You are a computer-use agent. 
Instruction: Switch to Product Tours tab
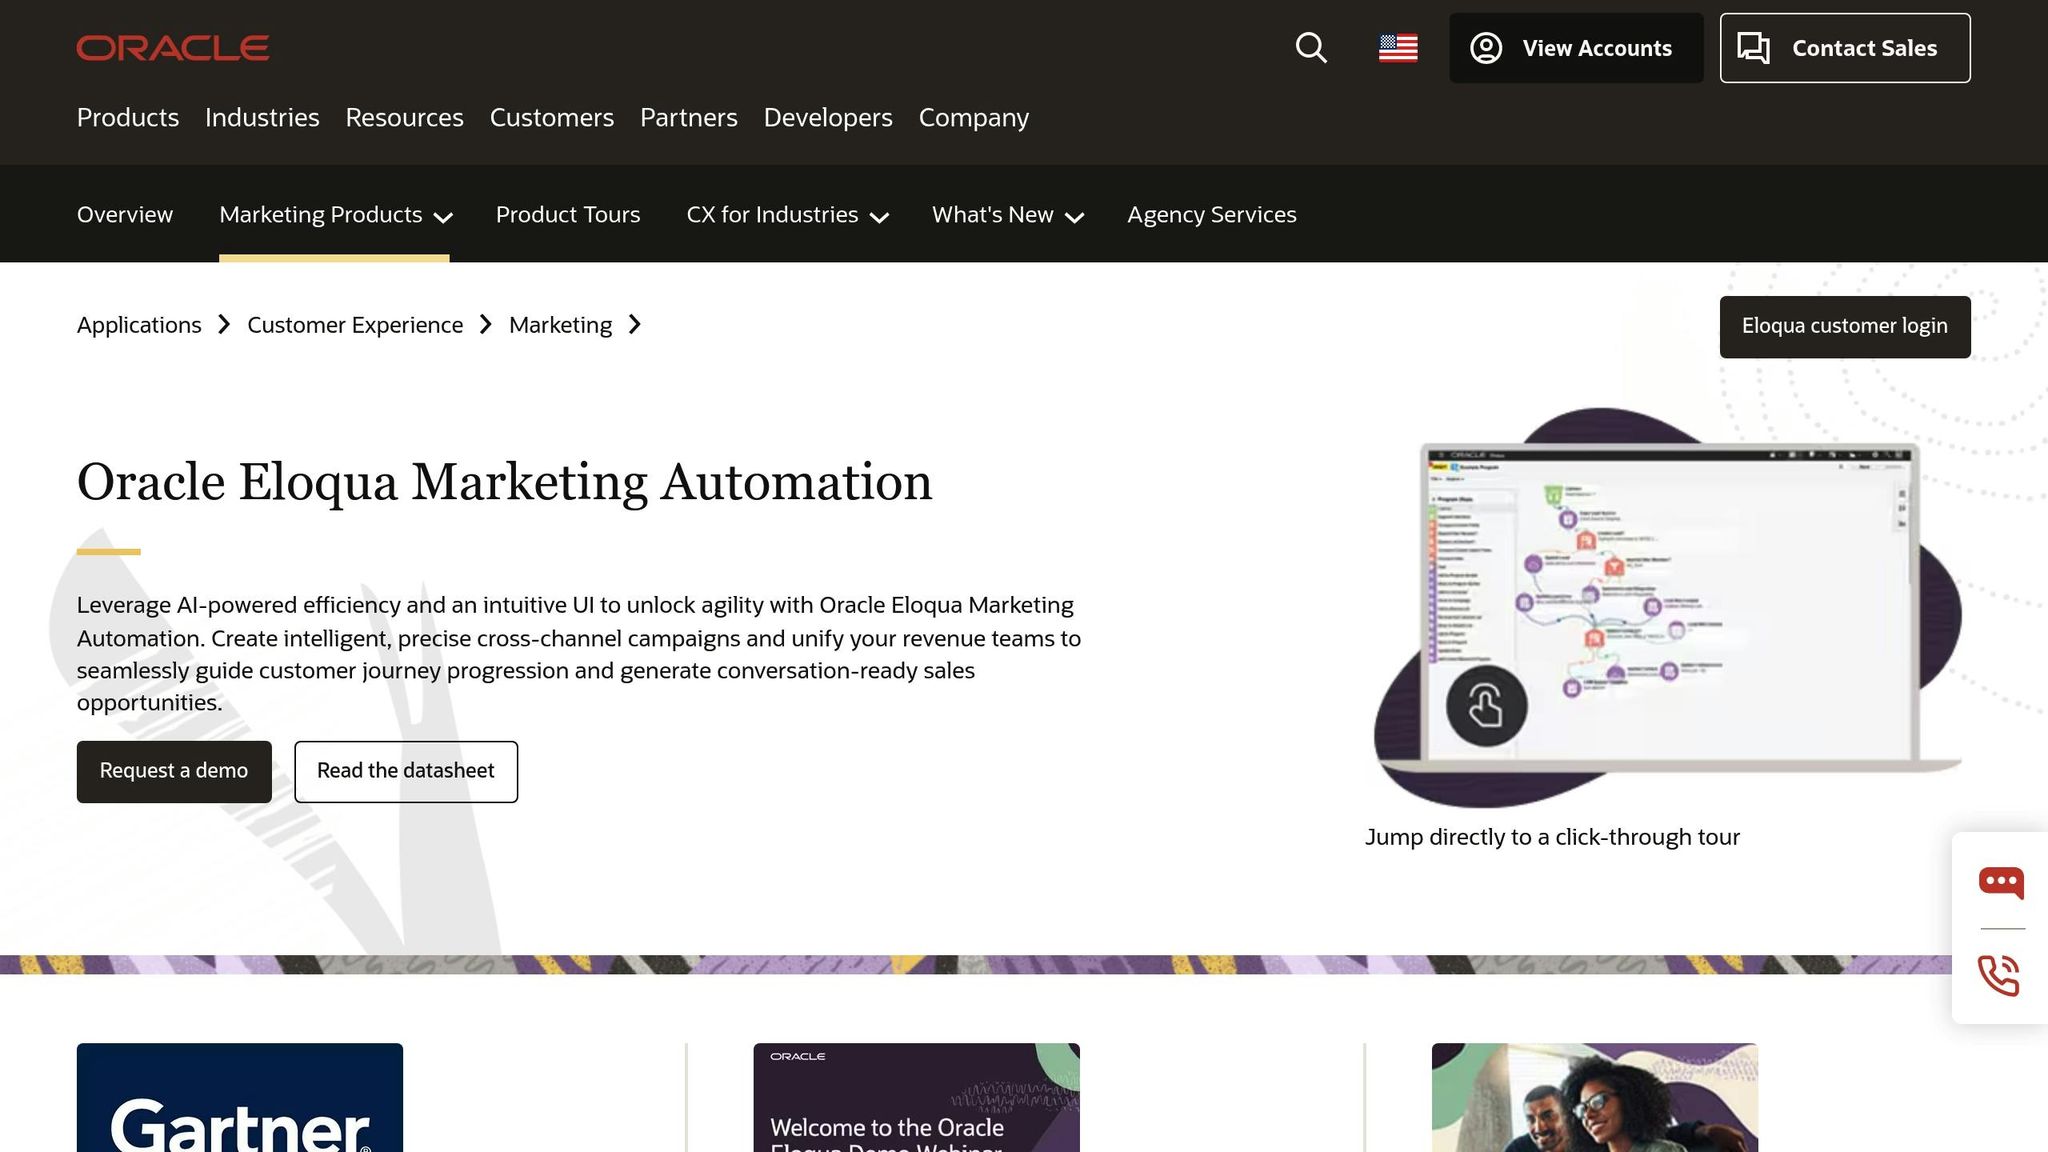point(568,215)
